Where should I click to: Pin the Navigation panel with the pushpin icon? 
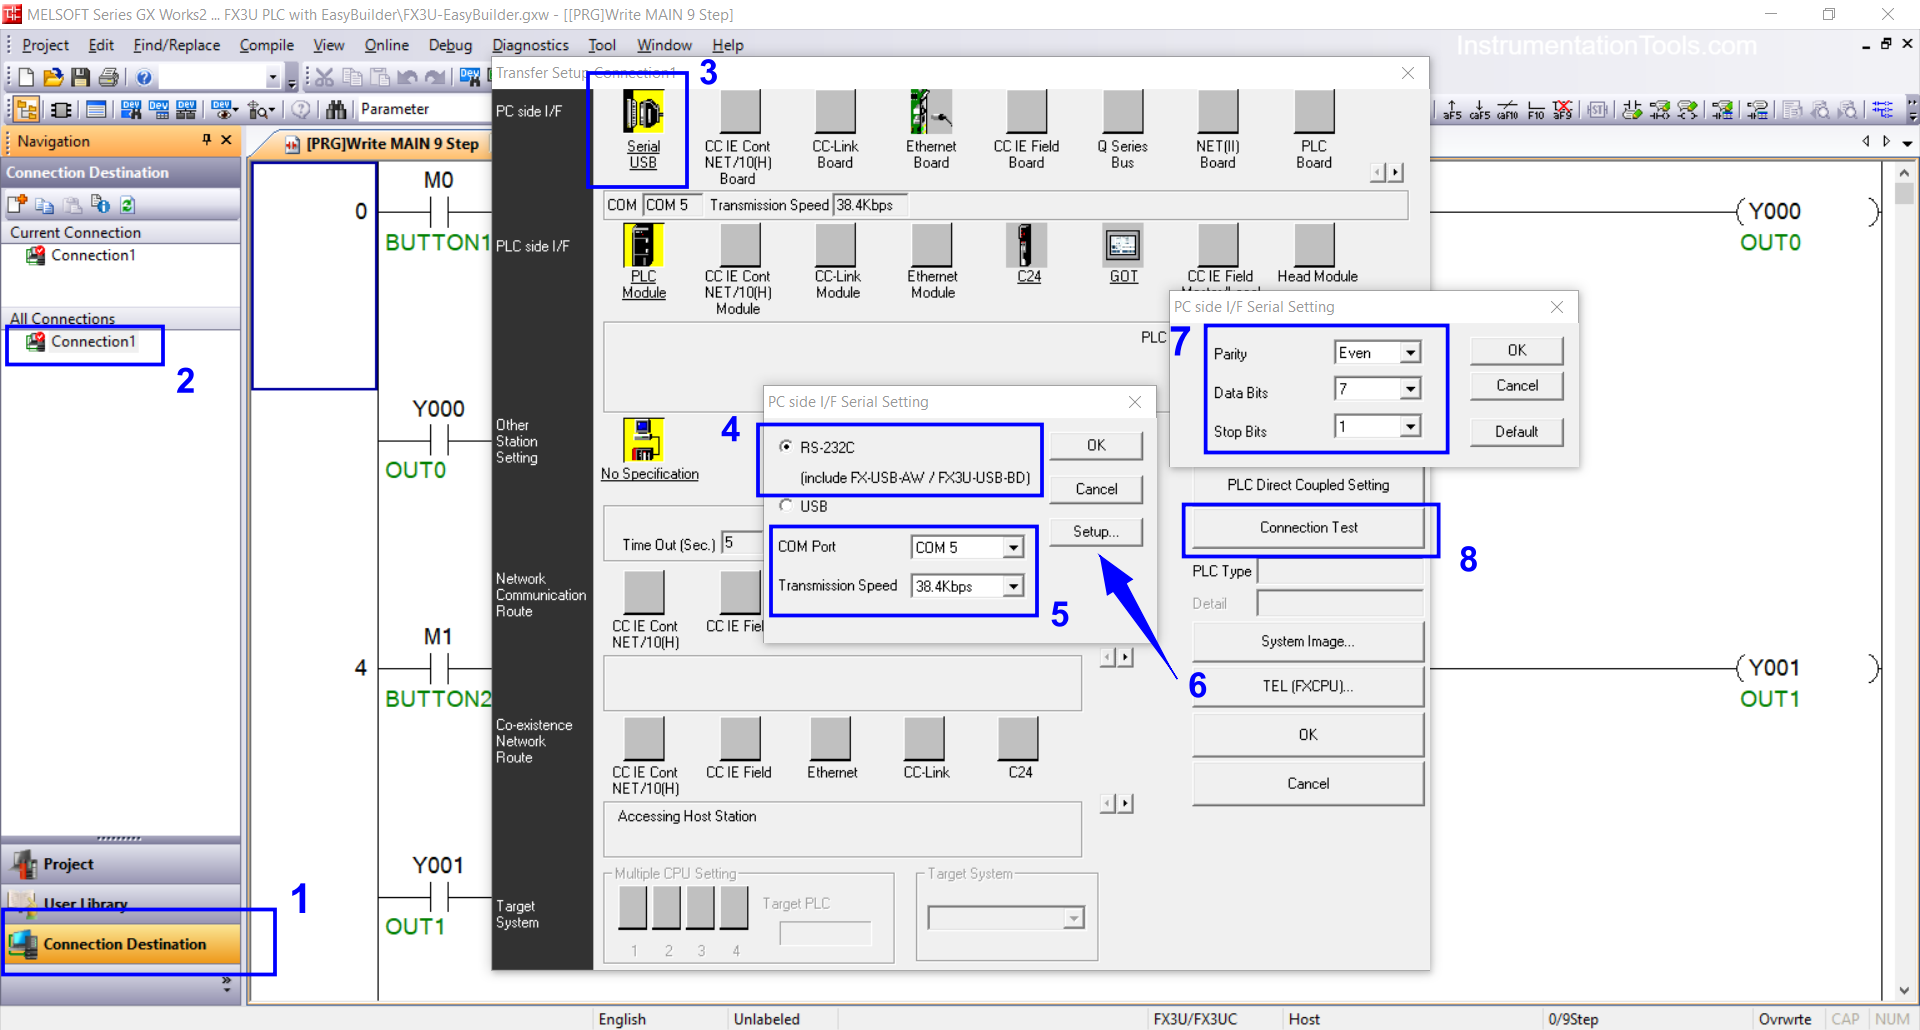click(206, 140)
